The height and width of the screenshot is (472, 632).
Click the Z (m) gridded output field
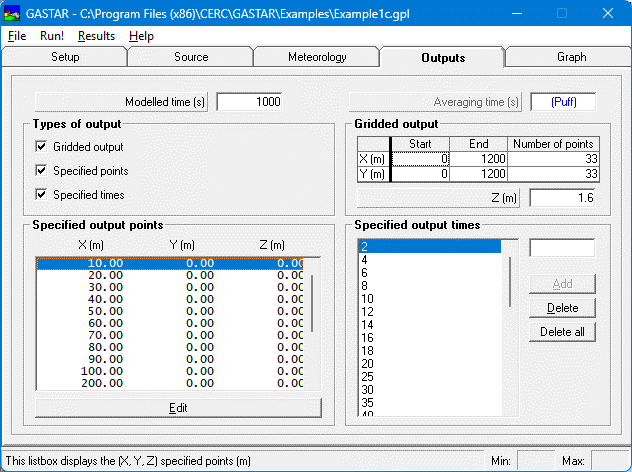pos(562,198)
